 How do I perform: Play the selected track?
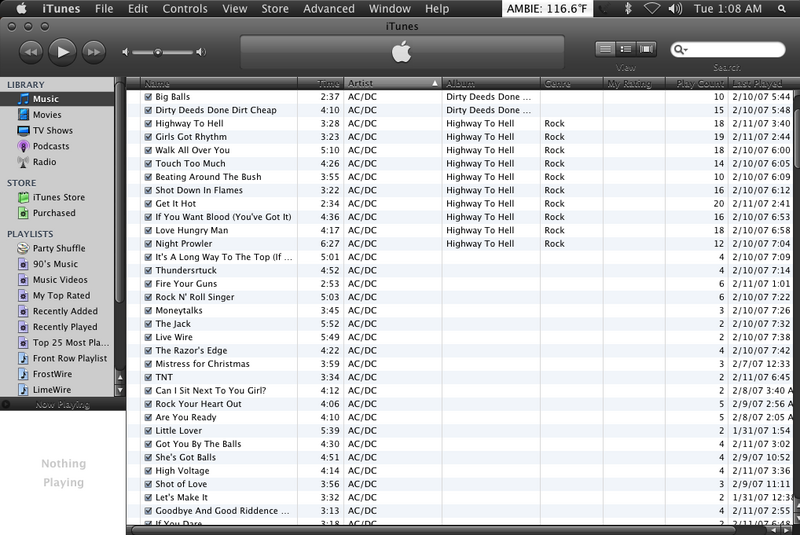pos(62,52)
